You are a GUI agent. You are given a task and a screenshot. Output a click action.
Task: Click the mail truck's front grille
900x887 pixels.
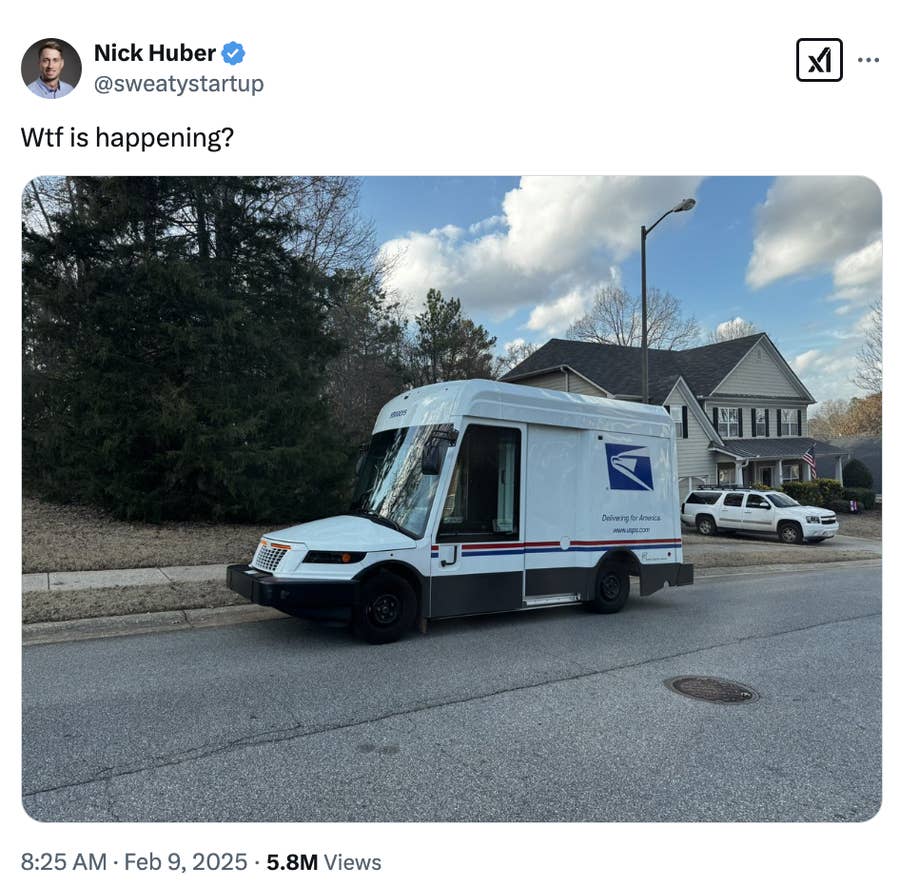270,557
